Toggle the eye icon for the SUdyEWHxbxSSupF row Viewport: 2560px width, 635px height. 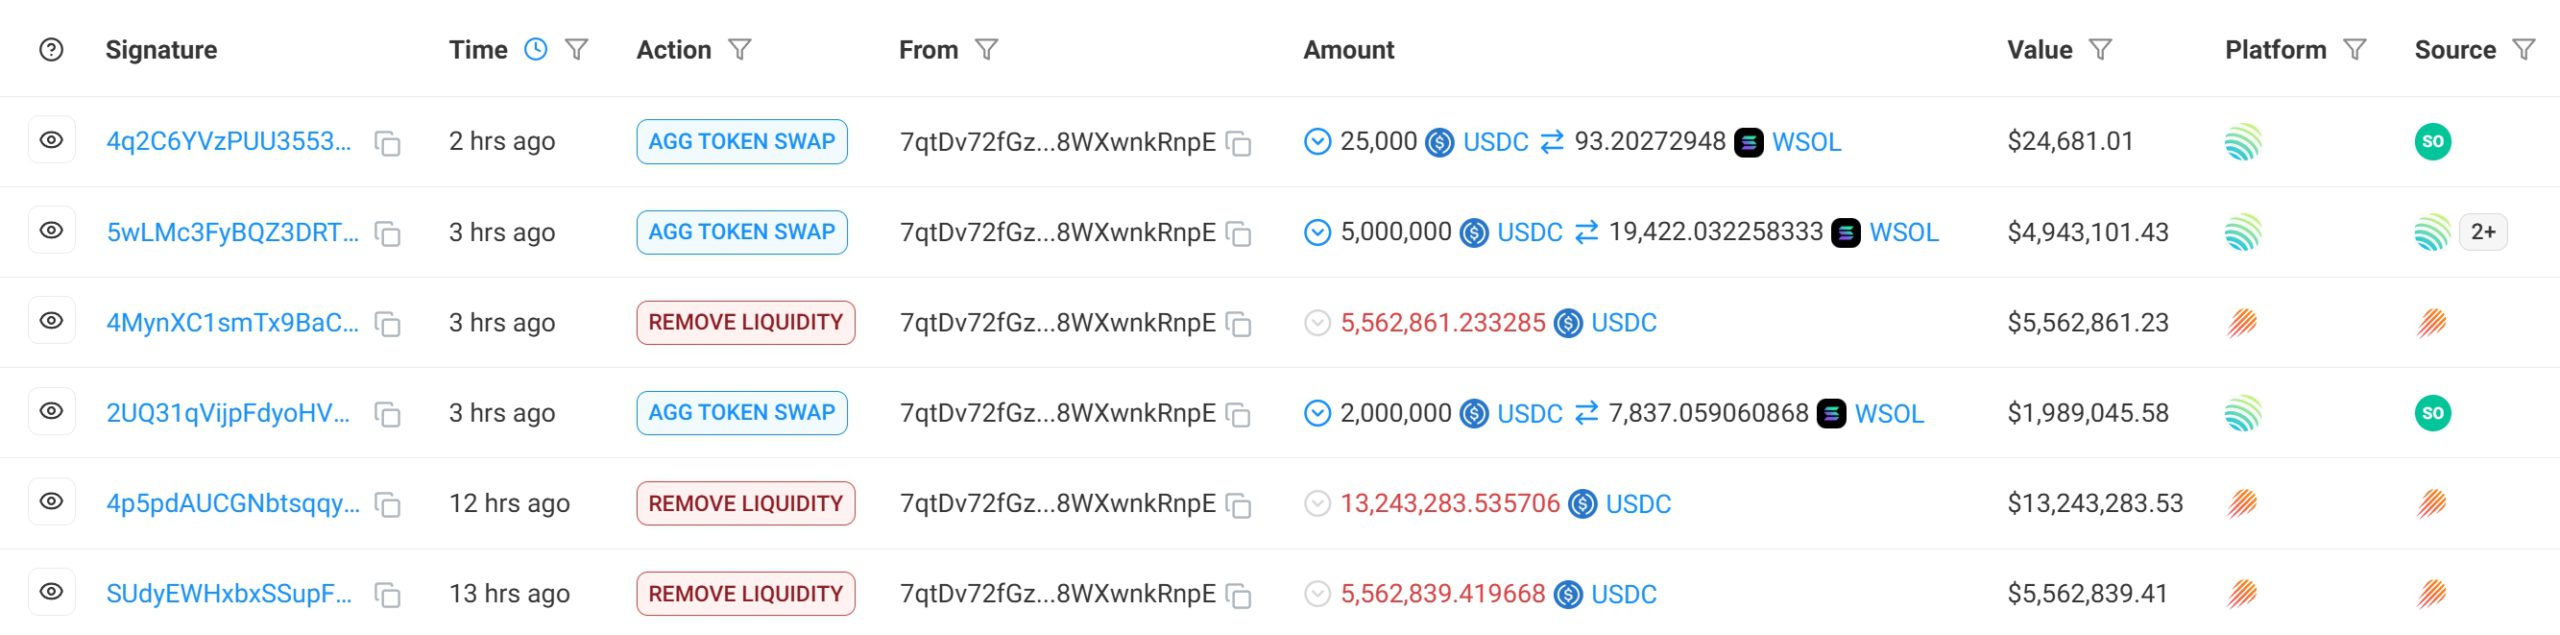[51, 592]
